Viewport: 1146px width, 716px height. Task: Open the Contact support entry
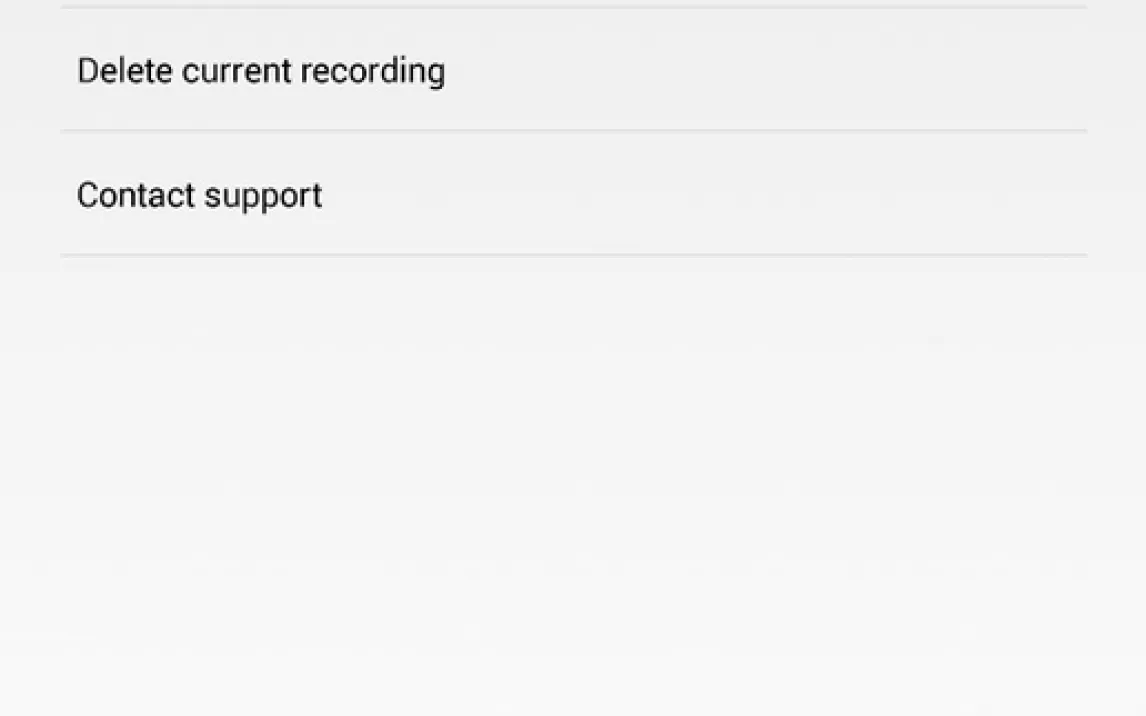click(x=200, y=195)
